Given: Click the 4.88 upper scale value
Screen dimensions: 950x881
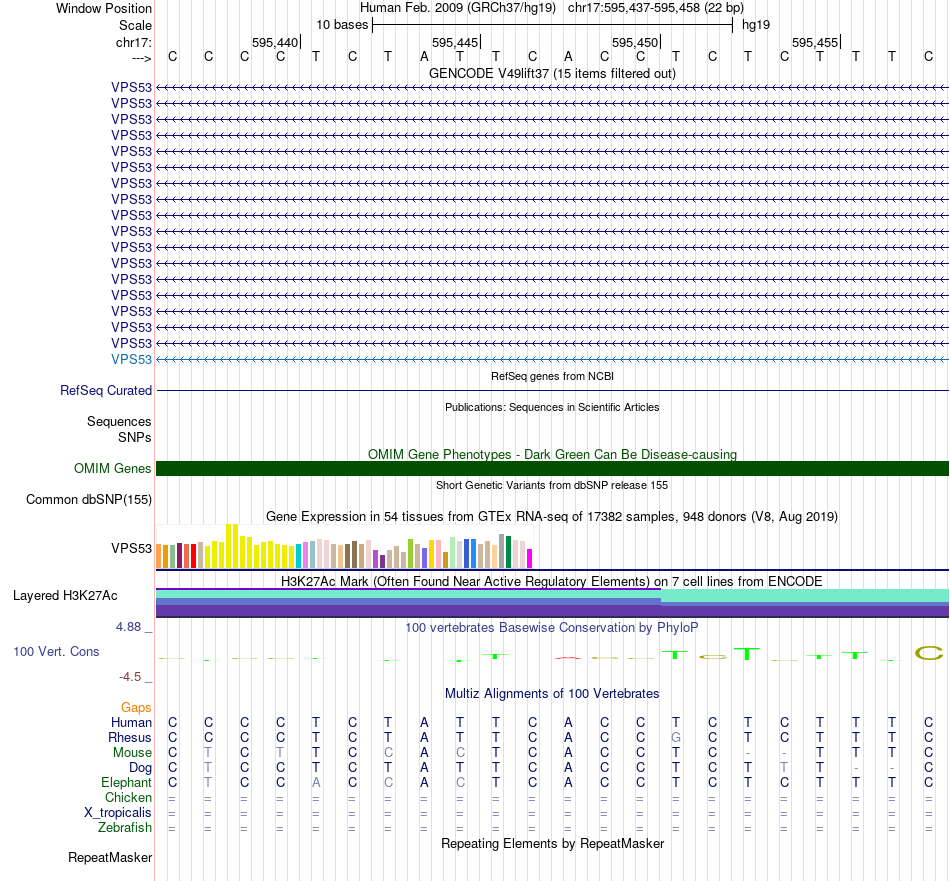Looking at the screenshot, I should (128, 627).
